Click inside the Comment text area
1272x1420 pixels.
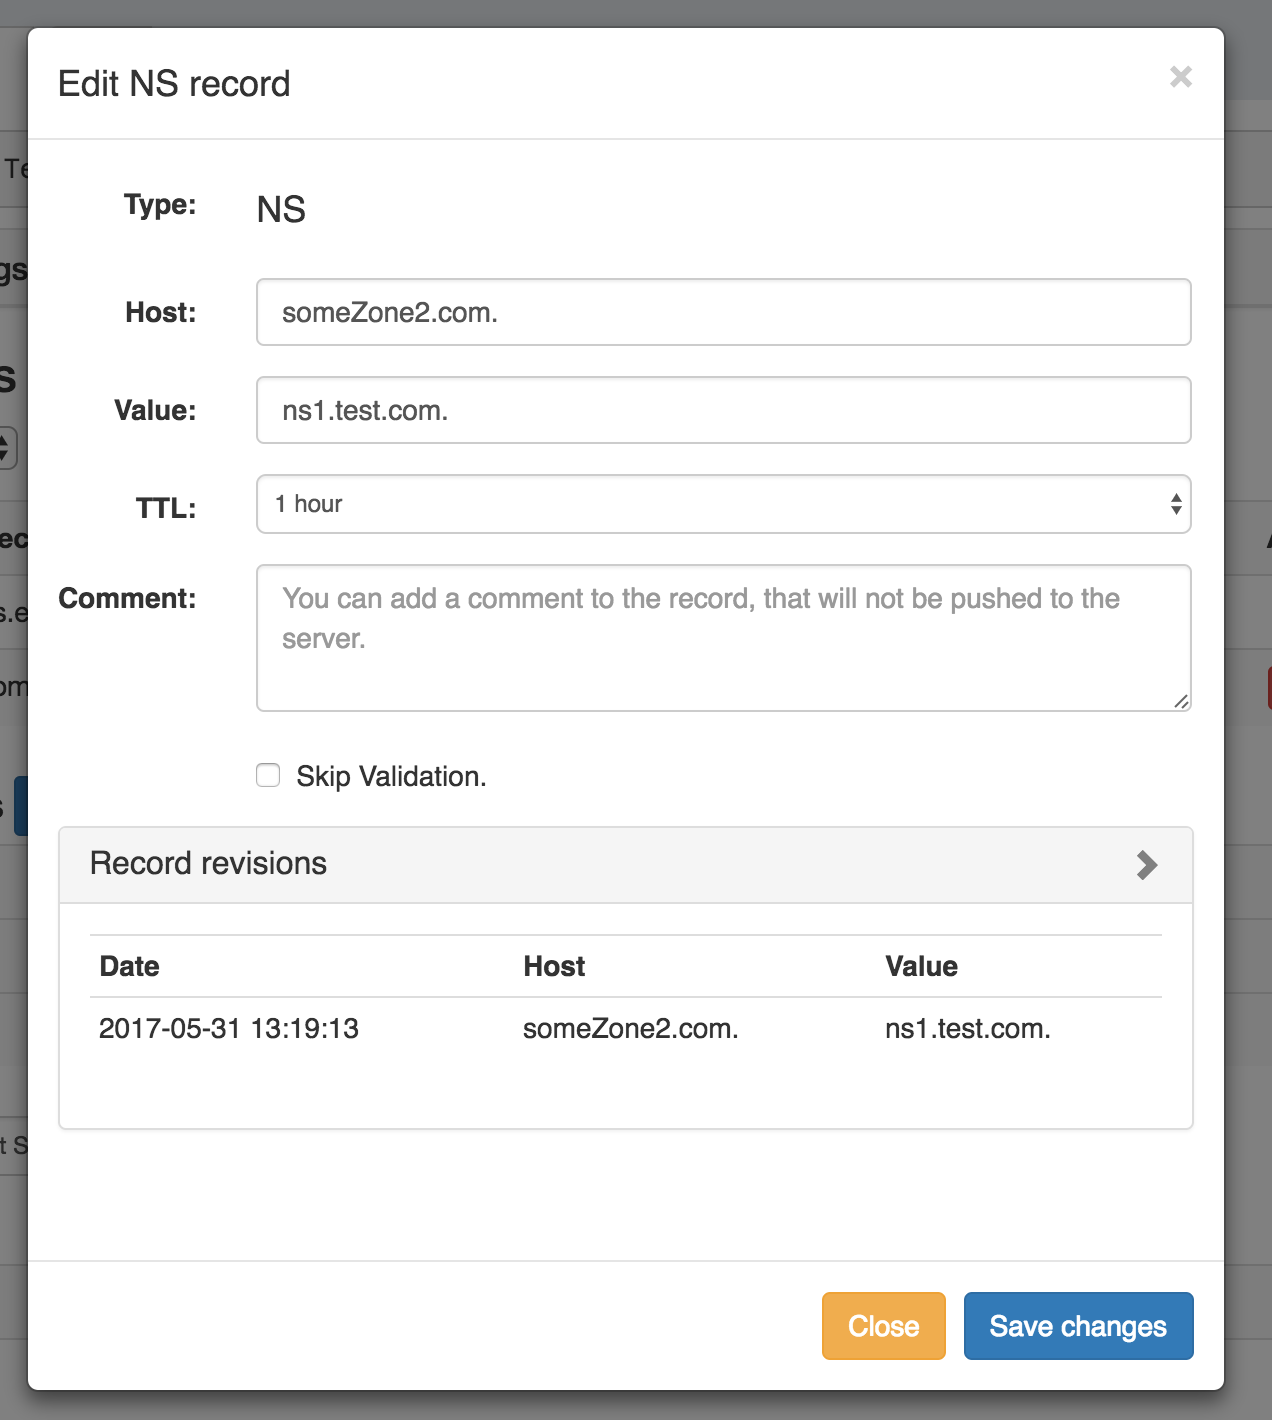pyautogui.click(x=723, y=638)
